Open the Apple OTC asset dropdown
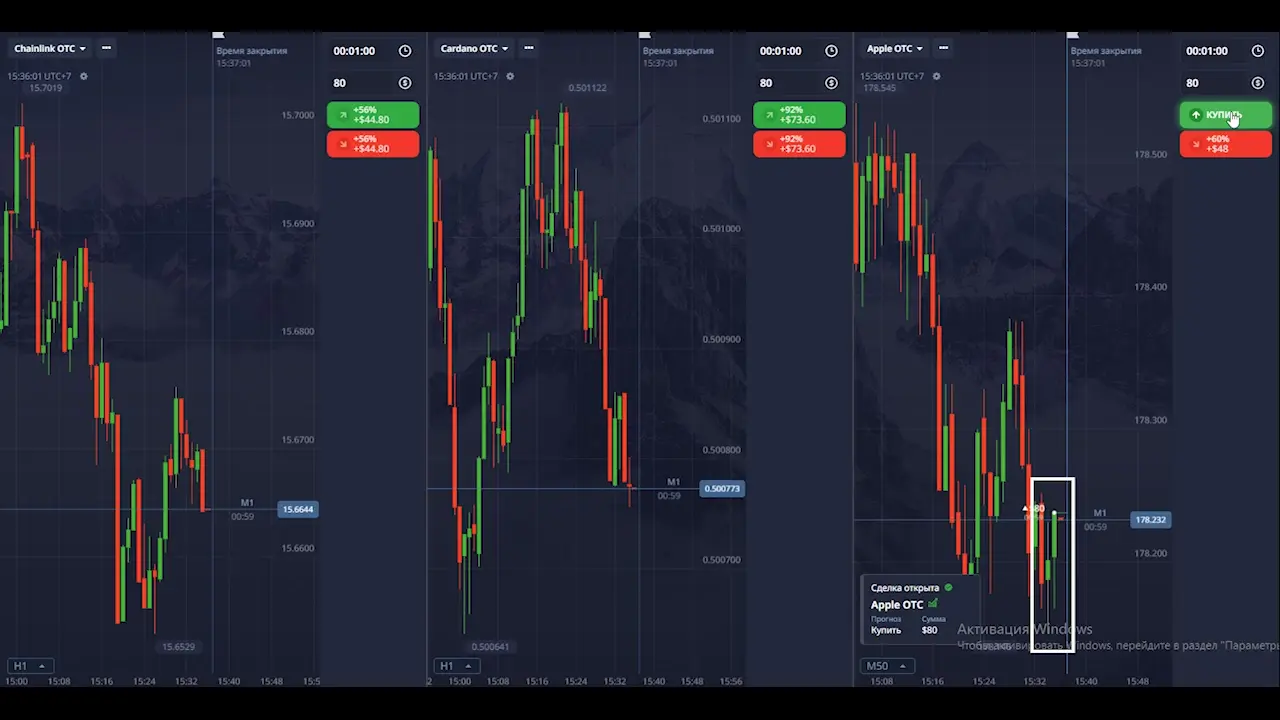This screenshot has height=720, width=1280. pos(895,48)
